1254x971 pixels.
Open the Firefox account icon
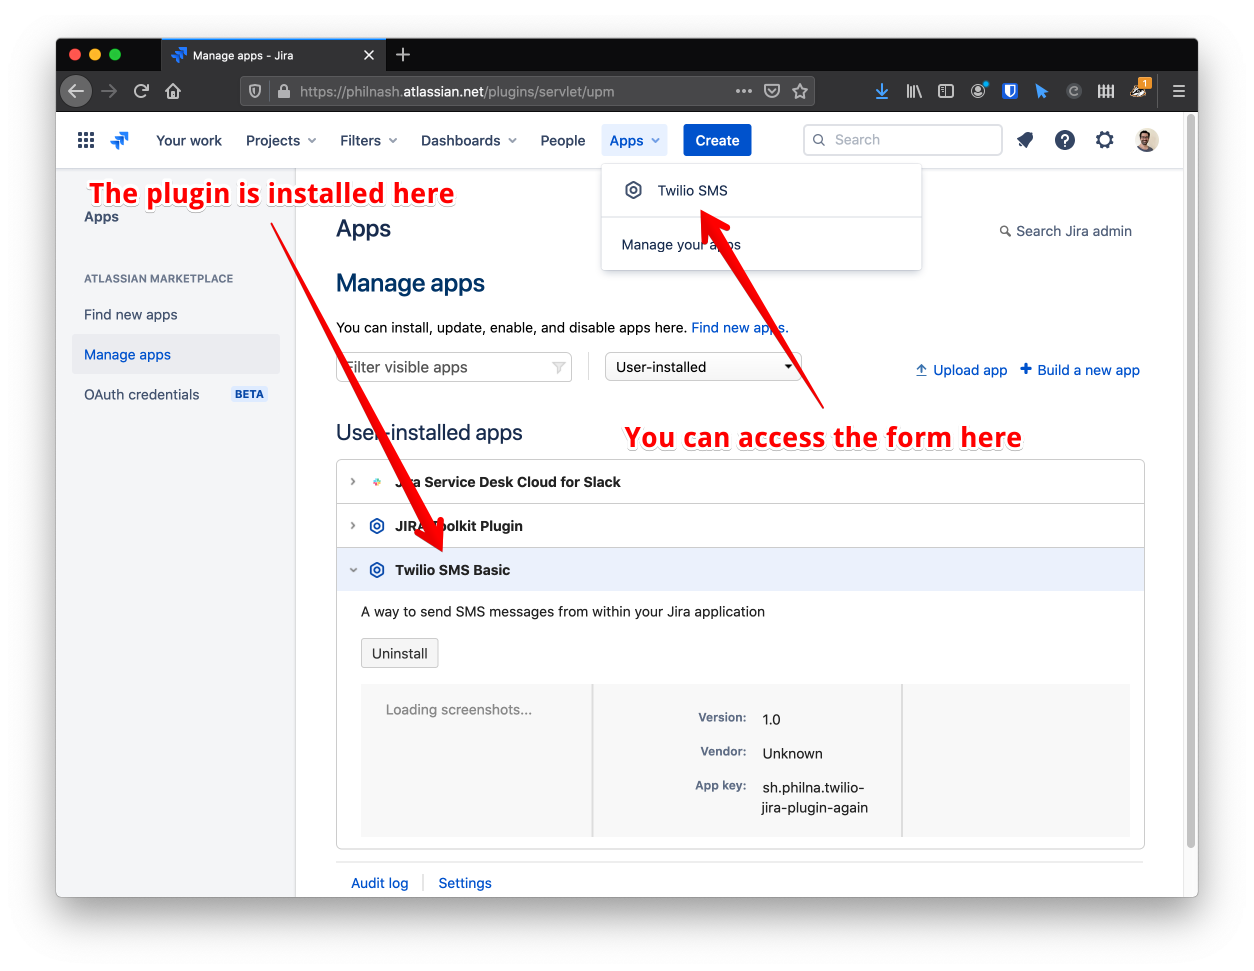[x=978, y=91]
